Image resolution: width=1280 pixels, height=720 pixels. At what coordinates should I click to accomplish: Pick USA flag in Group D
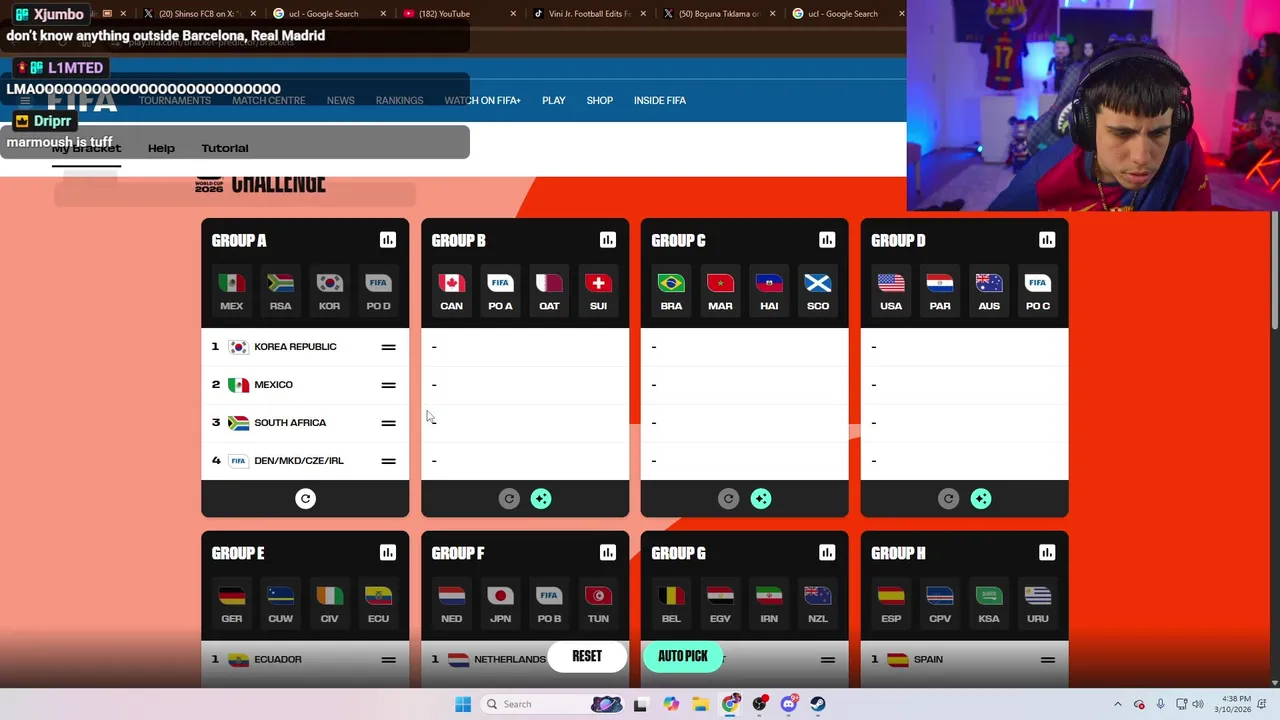click(x=891, y=290)
